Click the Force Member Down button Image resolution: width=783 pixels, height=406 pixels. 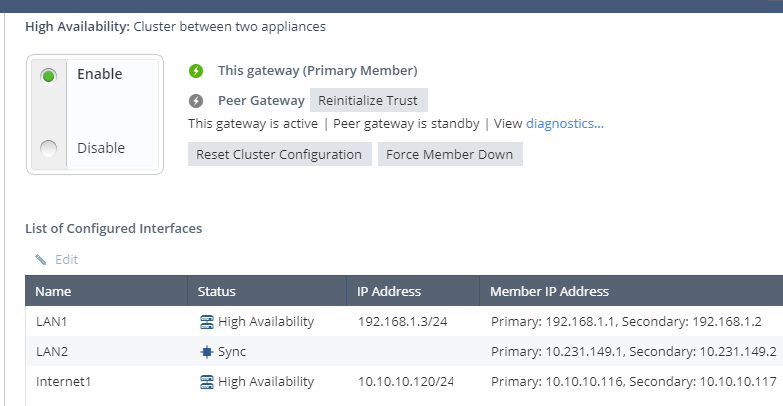pos(450,154)
